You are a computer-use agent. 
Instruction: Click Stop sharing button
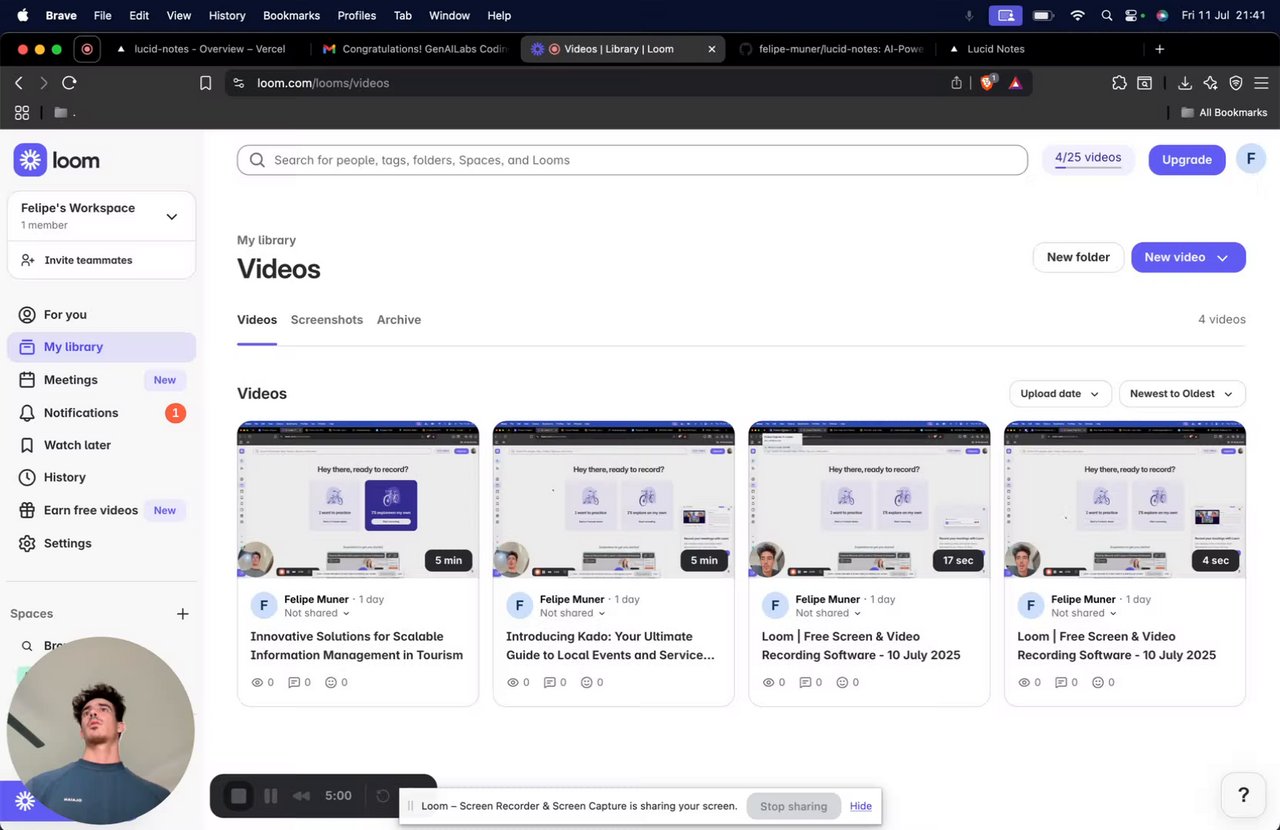click(794, 806)
